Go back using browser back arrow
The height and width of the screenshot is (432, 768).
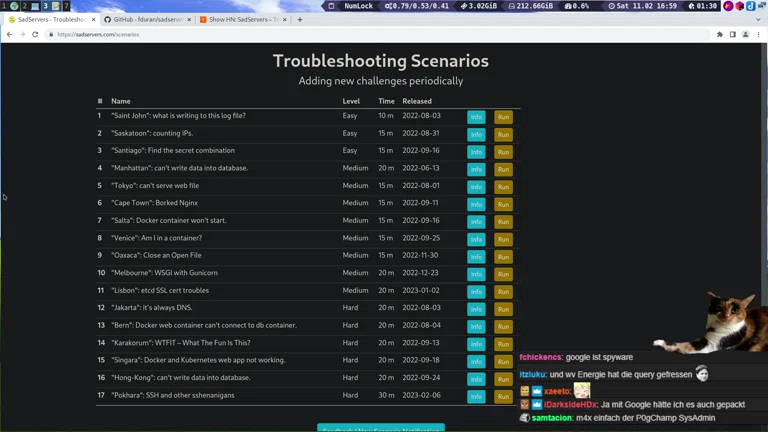click(9, 34)
